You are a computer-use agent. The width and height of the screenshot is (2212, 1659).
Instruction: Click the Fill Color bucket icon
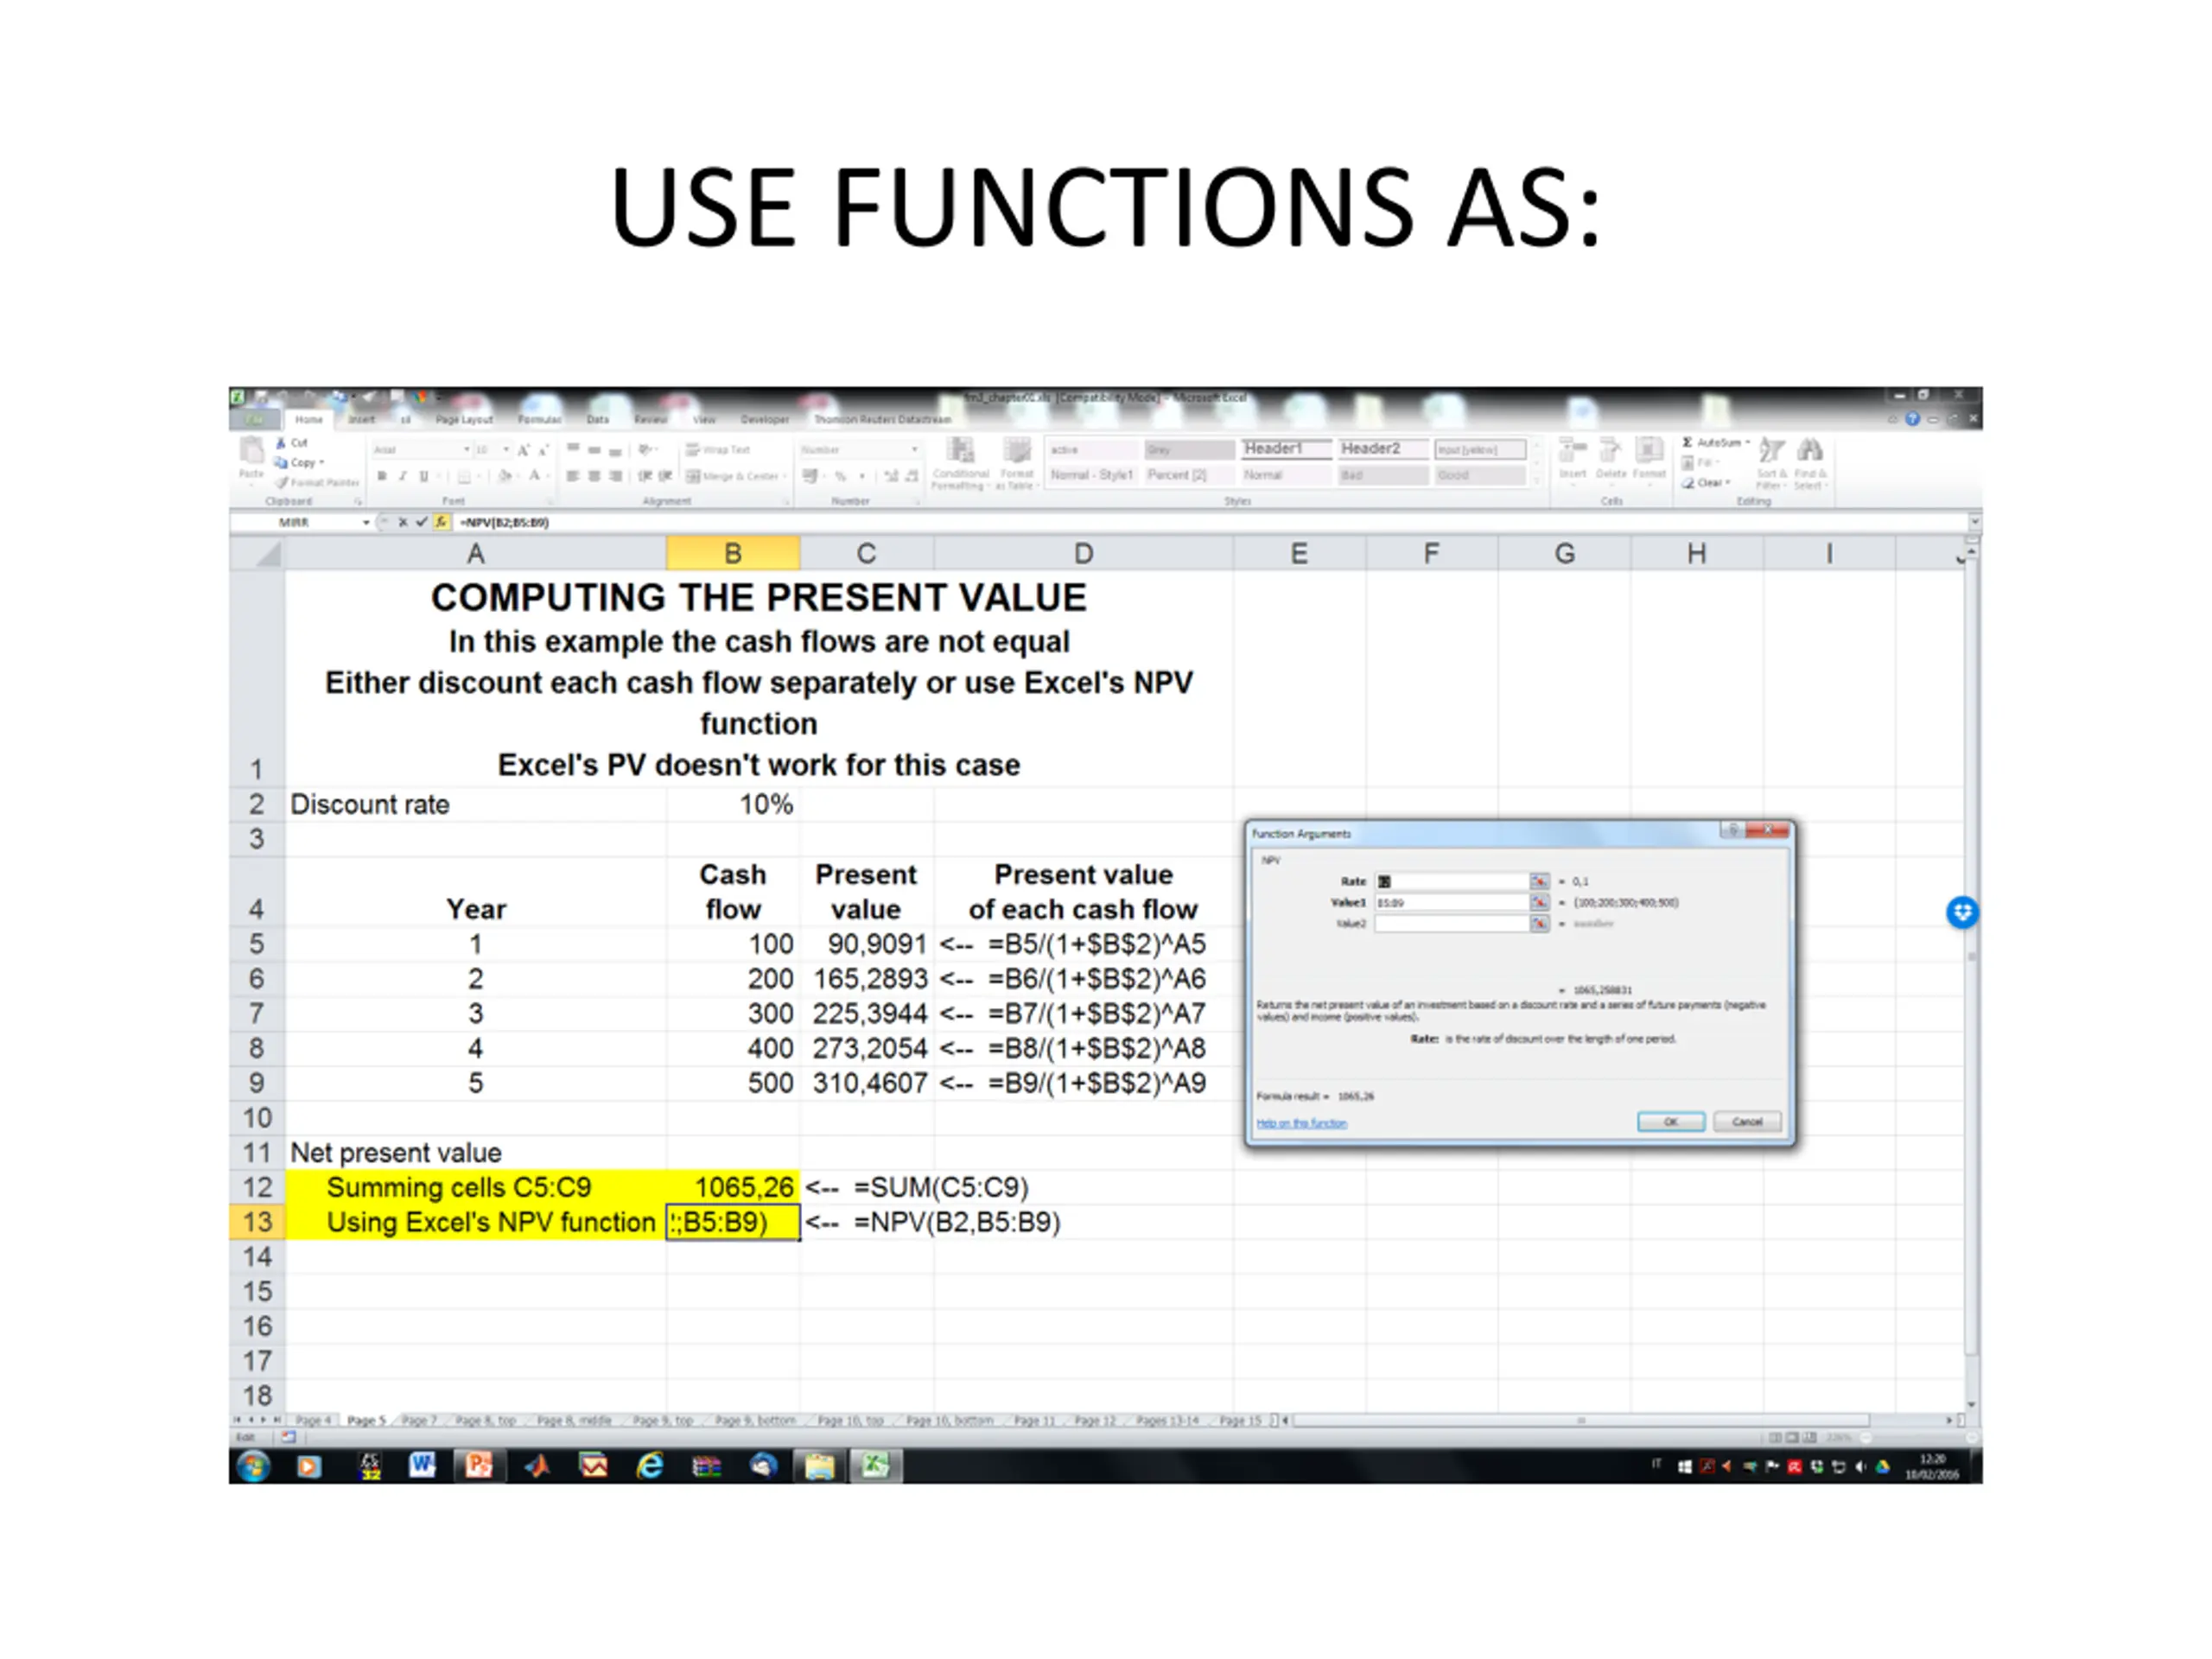[x=505, y=476]
